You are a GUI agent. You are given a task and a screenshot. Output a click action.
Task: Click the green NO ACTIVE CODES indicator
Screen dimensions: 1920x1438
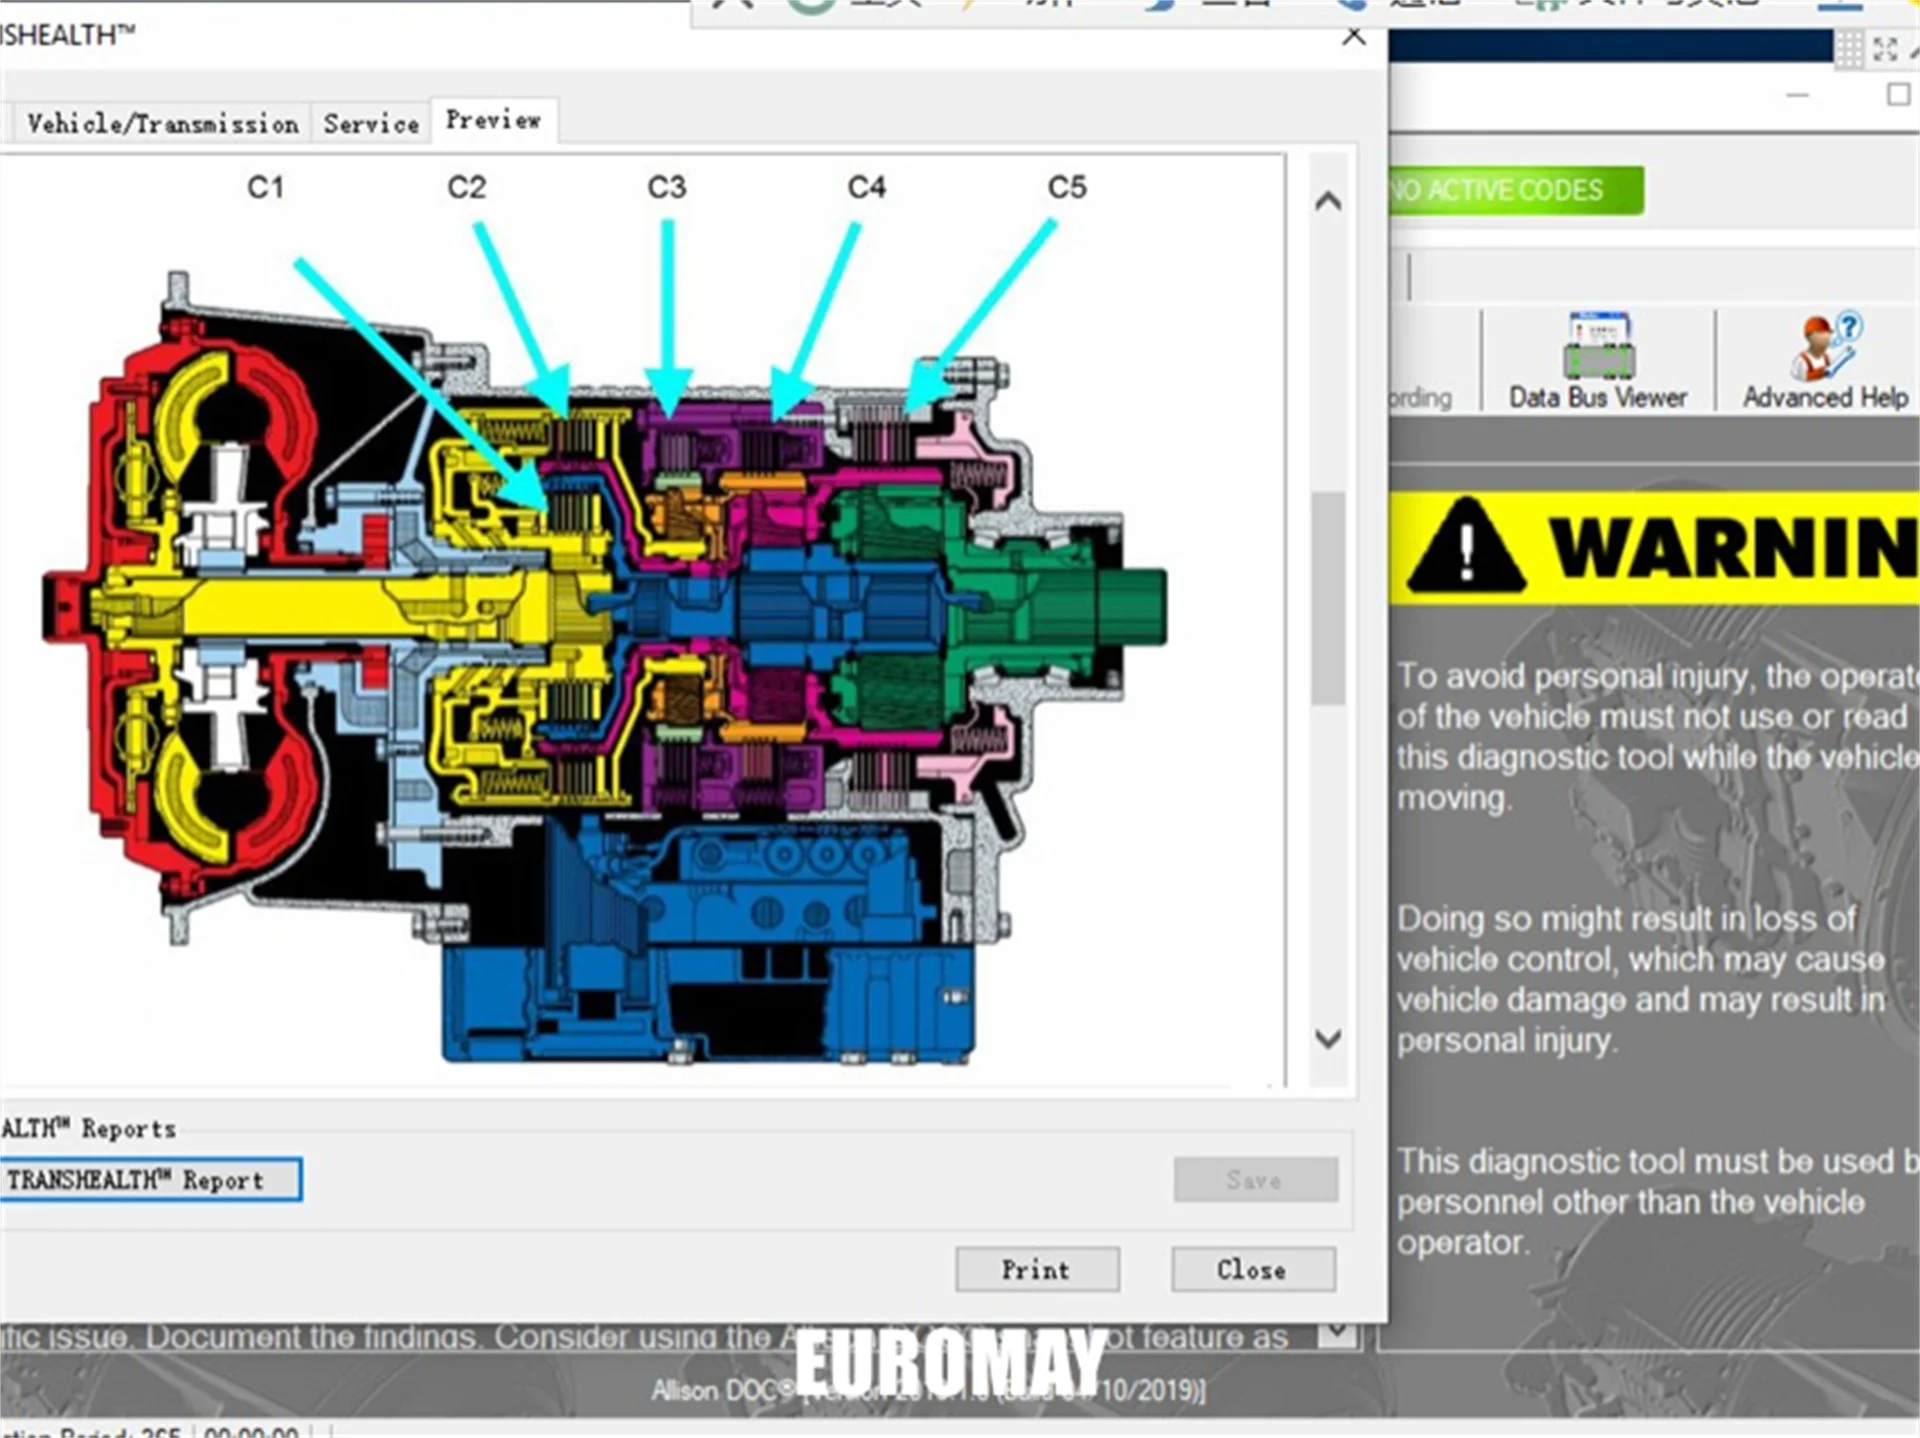pyautogui.click(x=1515, y=190)
